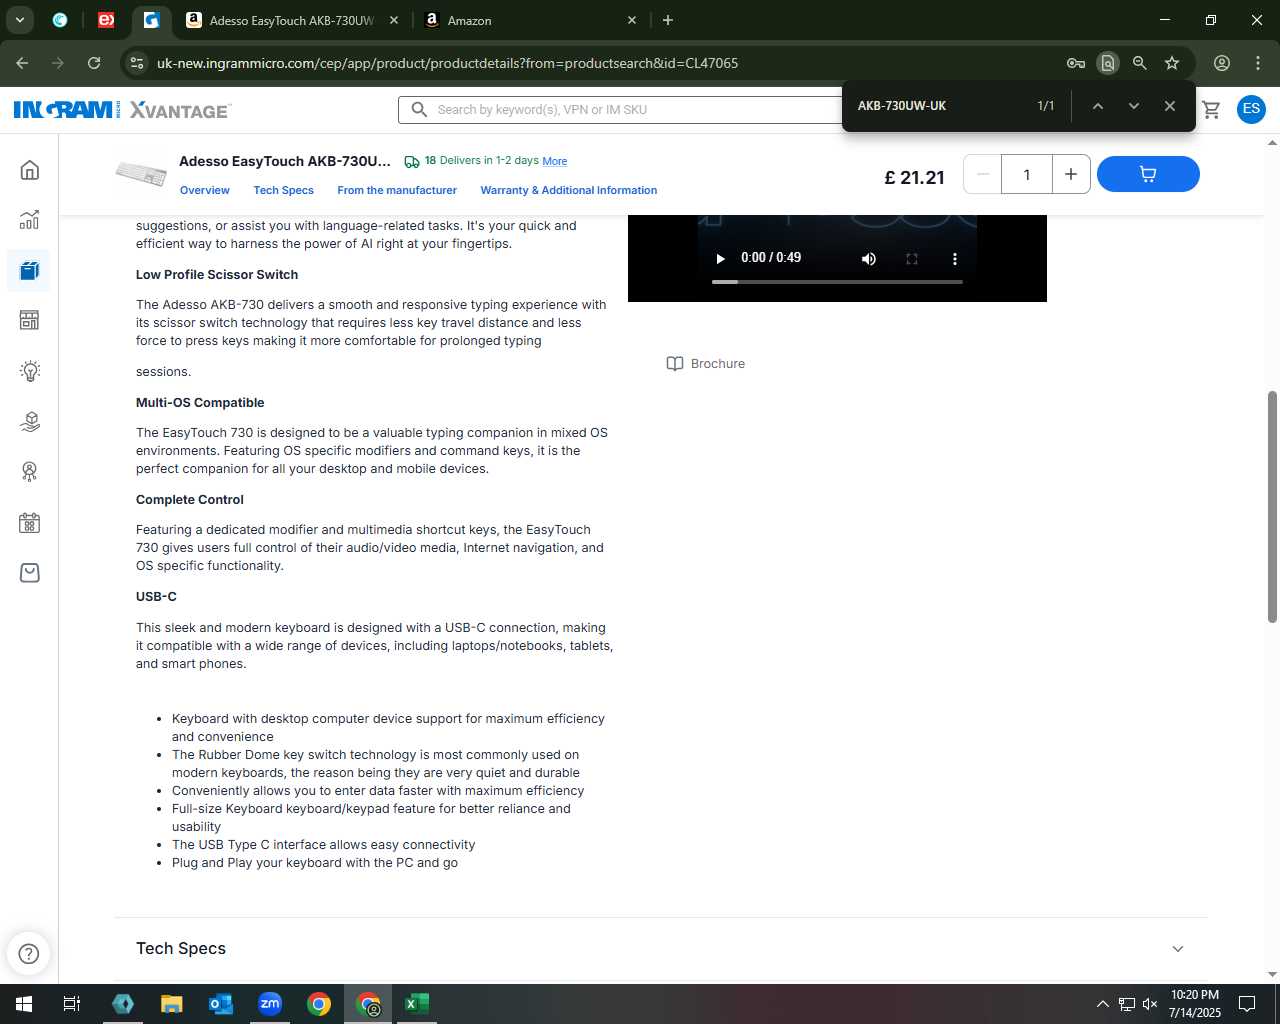This screenshot has width=1280, height=1024.
Task: Open the video more options menu
Action: click(955, 258)
